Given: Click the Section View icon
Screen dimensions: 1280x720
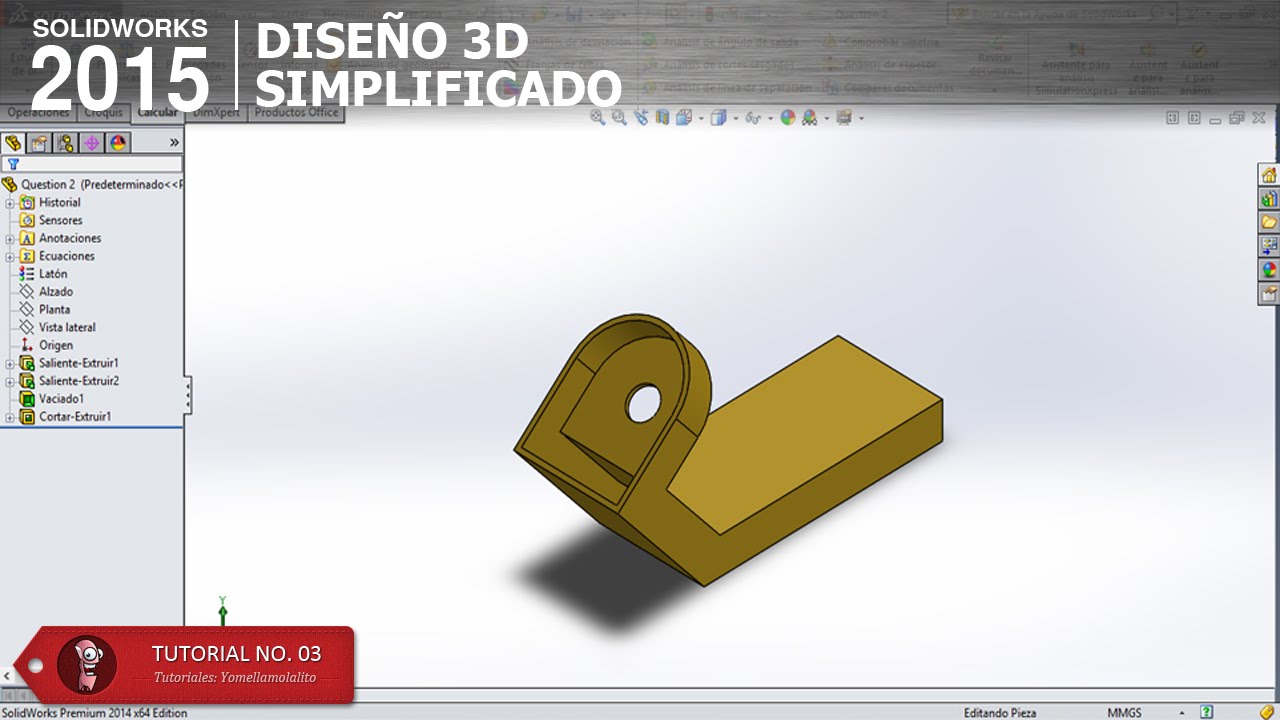Looking at the screenshot, I should (662, 117).
